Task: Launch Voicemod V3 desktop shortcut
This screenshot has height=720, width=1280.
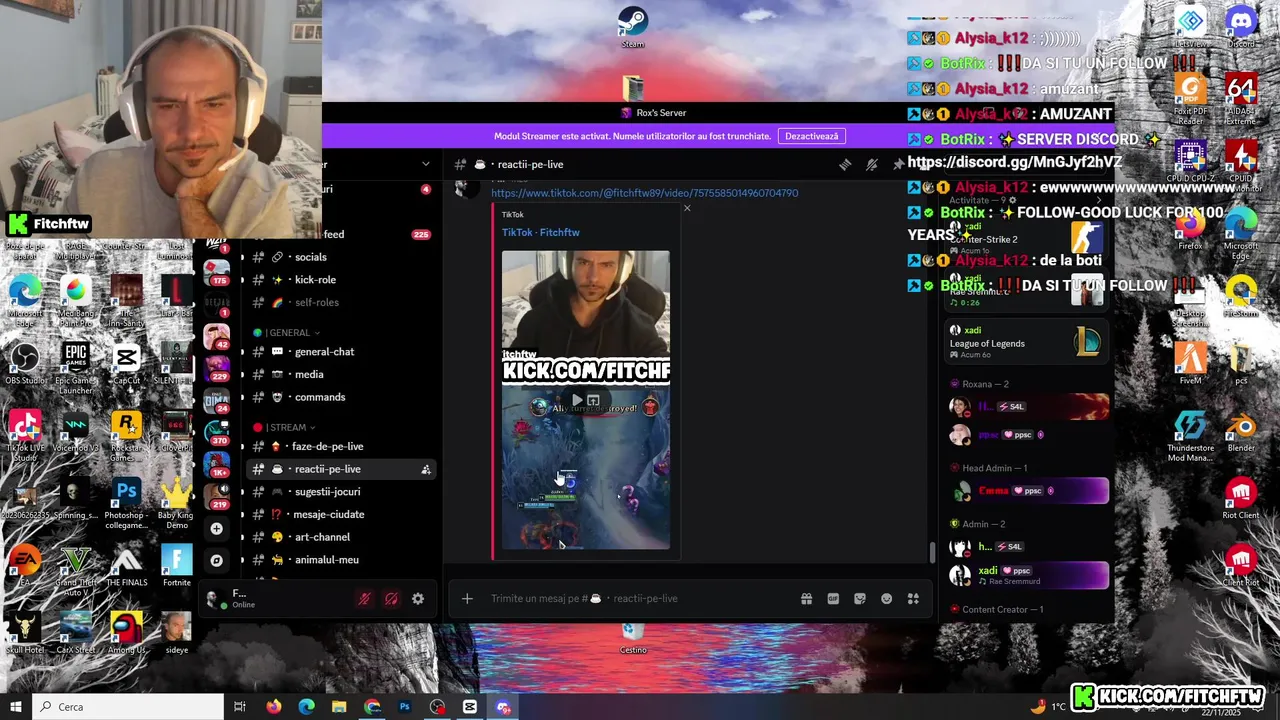Action: pos(76,431)
